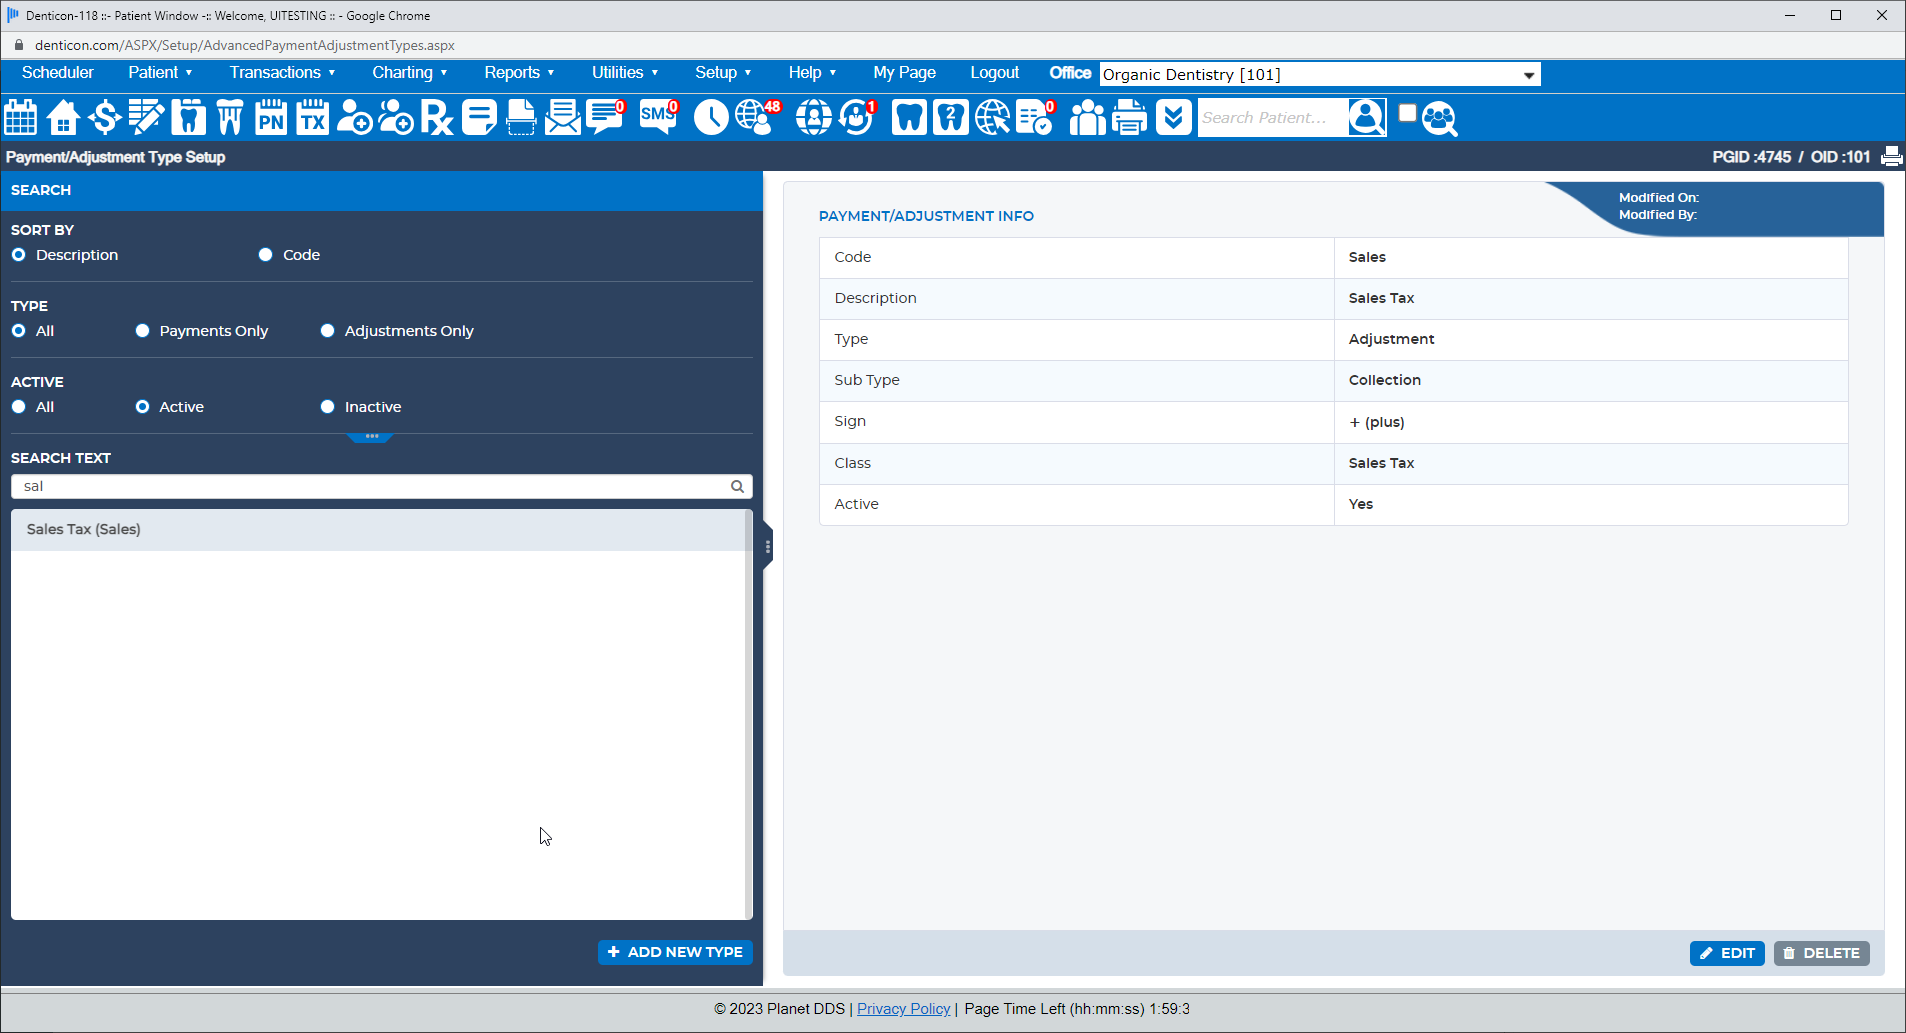Click the checklist document icon with 0 badge
This screenshot has height=1033, width=1906.
(1036, 117)
